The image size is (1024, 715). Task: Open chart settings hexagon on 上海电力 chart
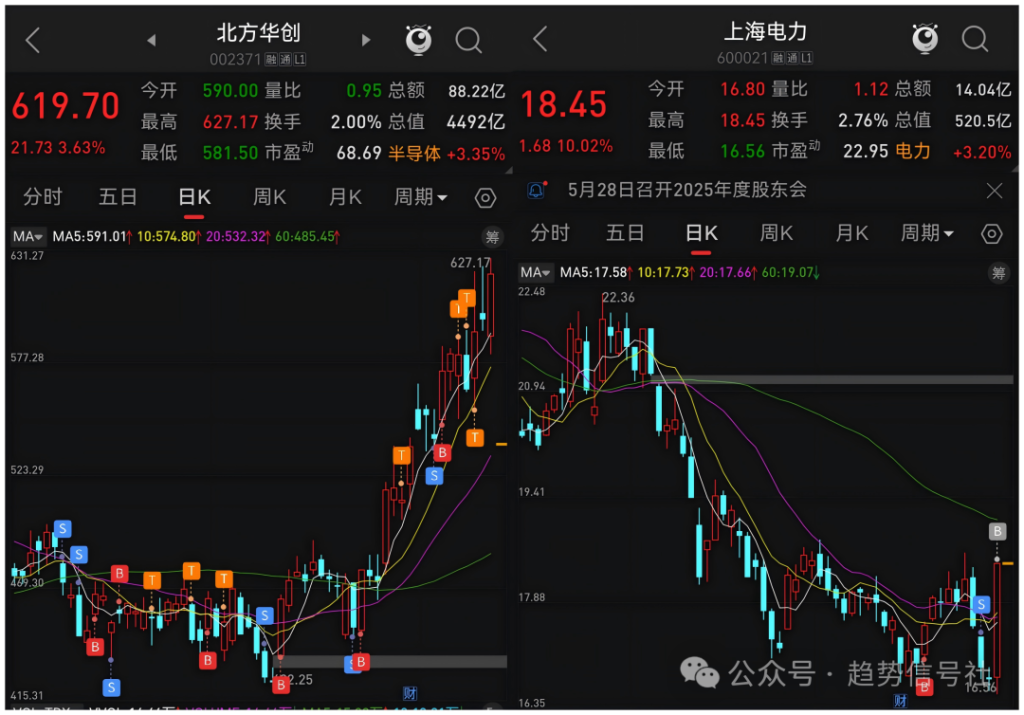[x=991, y=234]
